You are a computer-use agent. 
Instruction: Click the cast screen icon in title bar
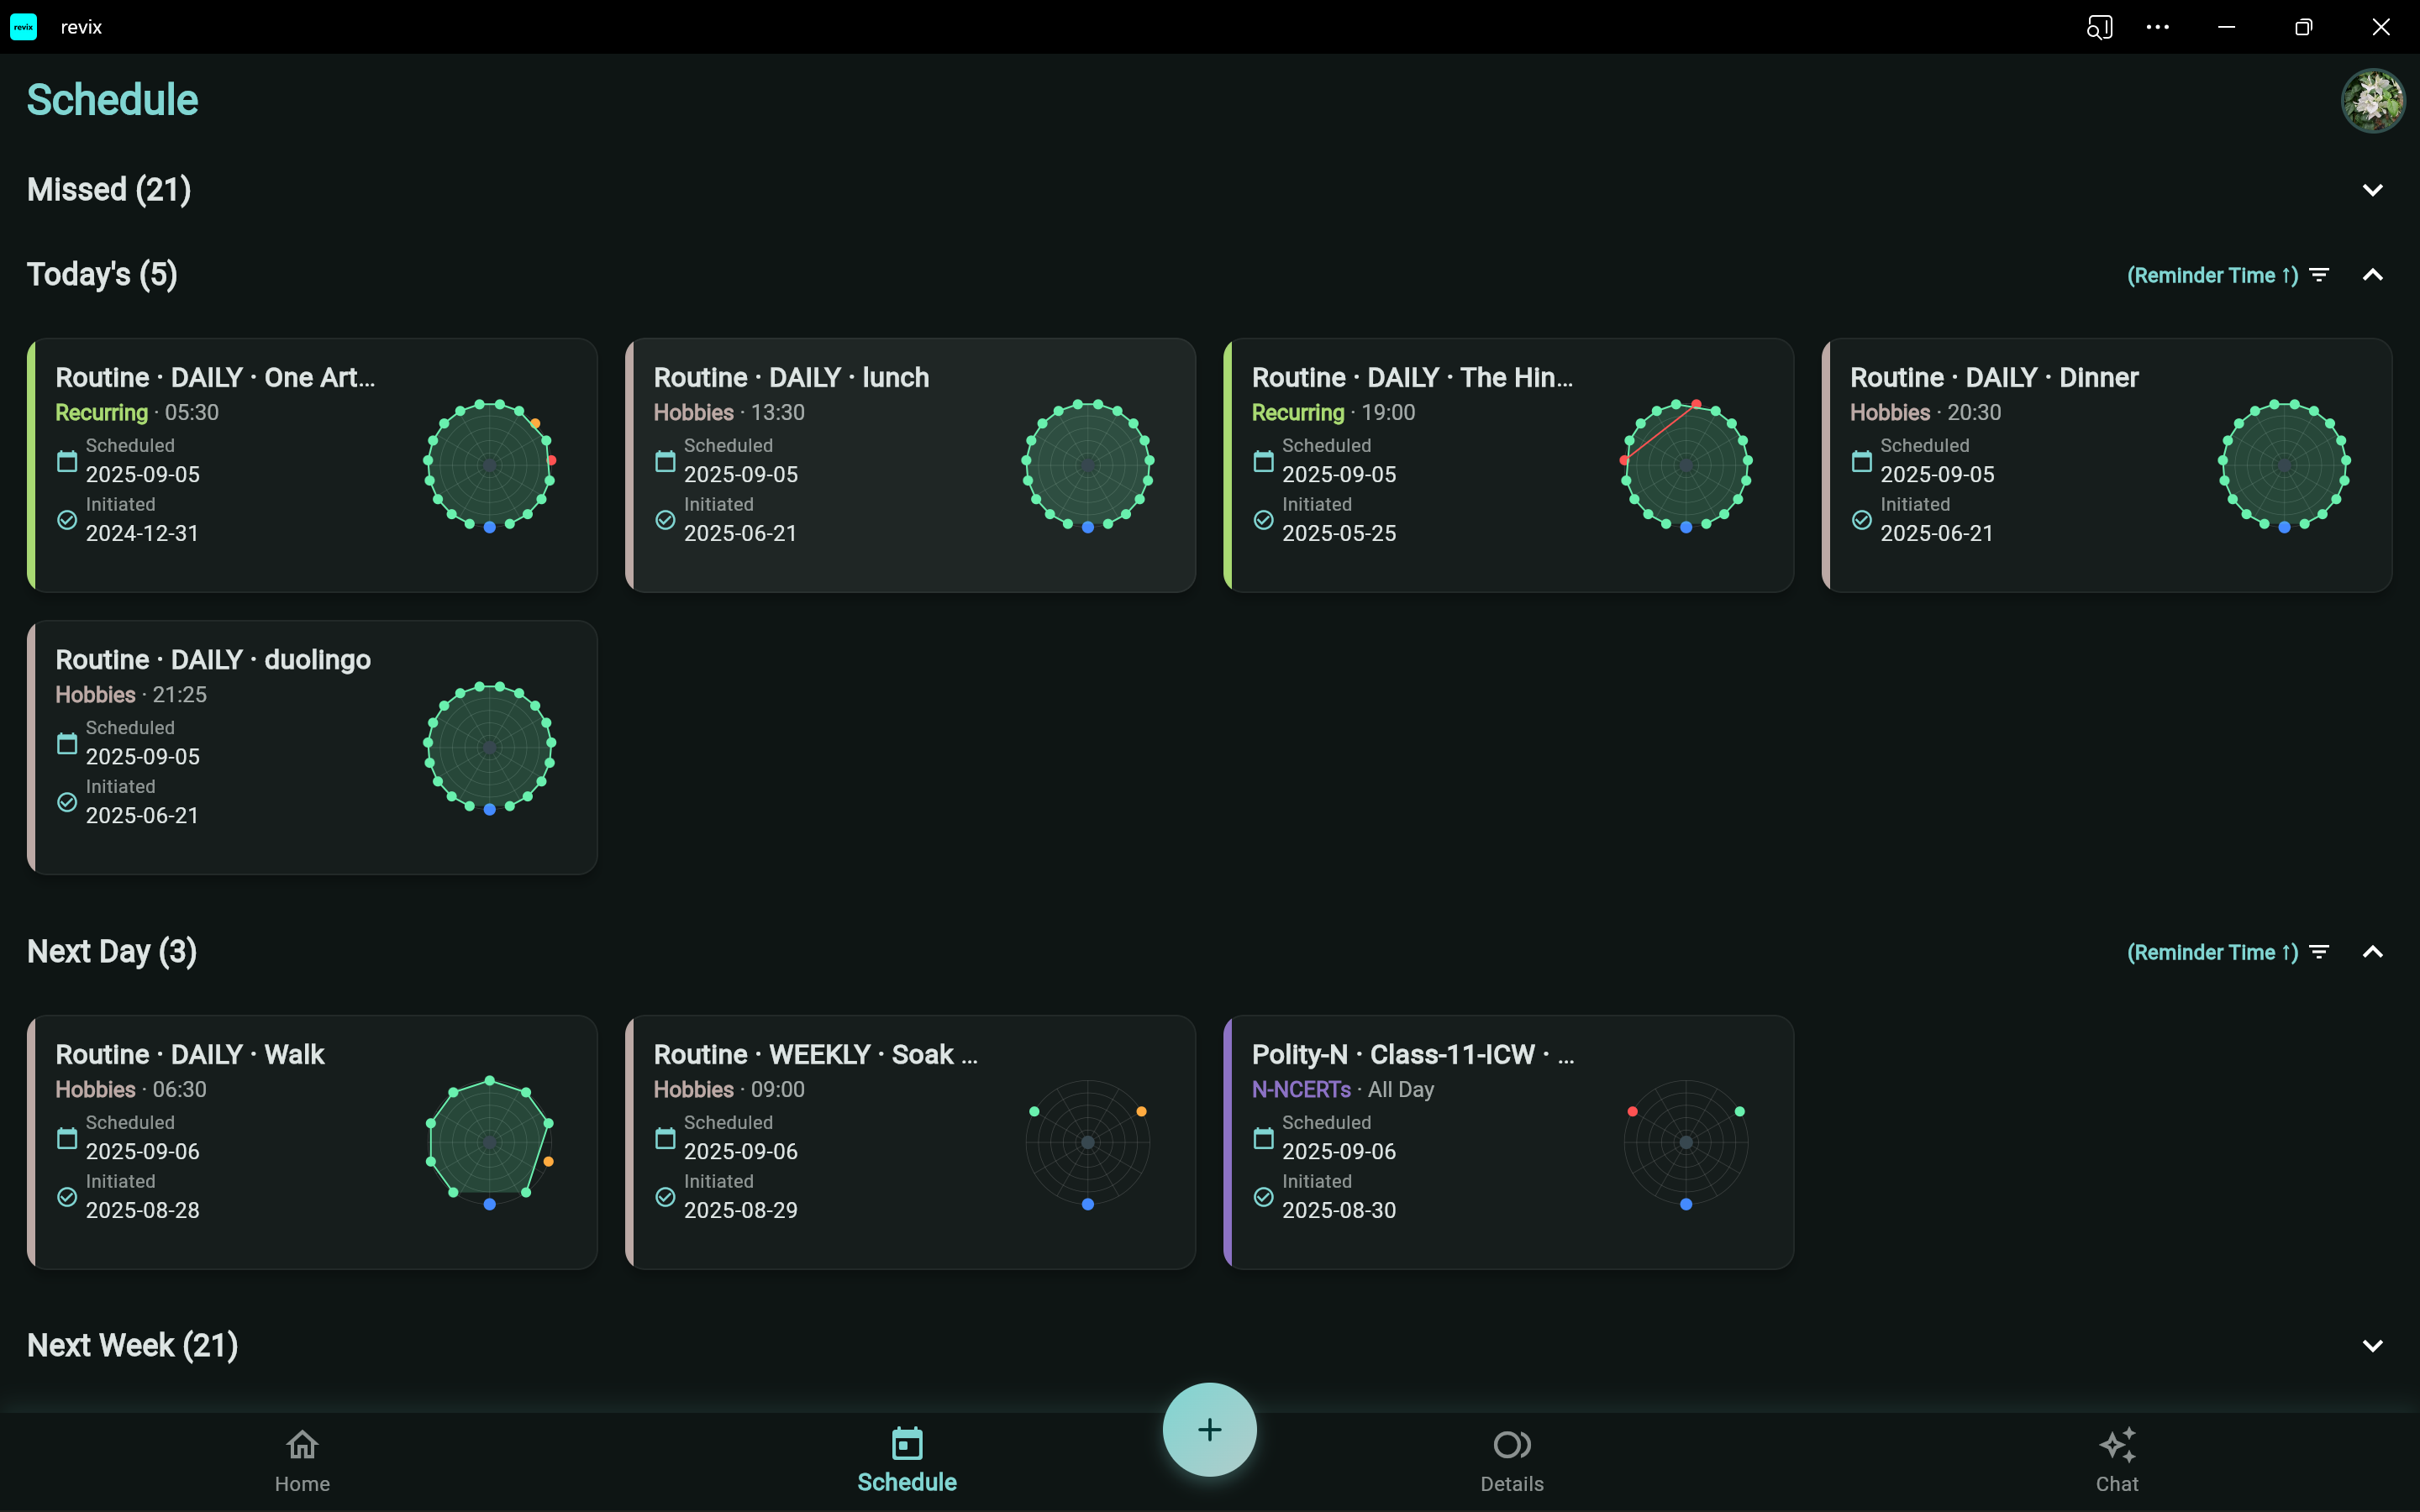pyautogui.click(x=2099, y=27)
